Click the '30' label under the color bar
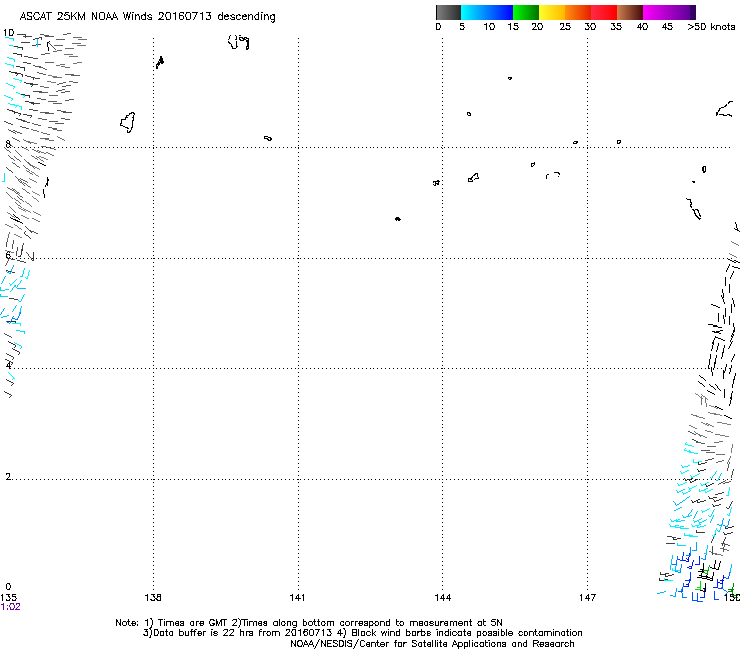 [590, 27]
